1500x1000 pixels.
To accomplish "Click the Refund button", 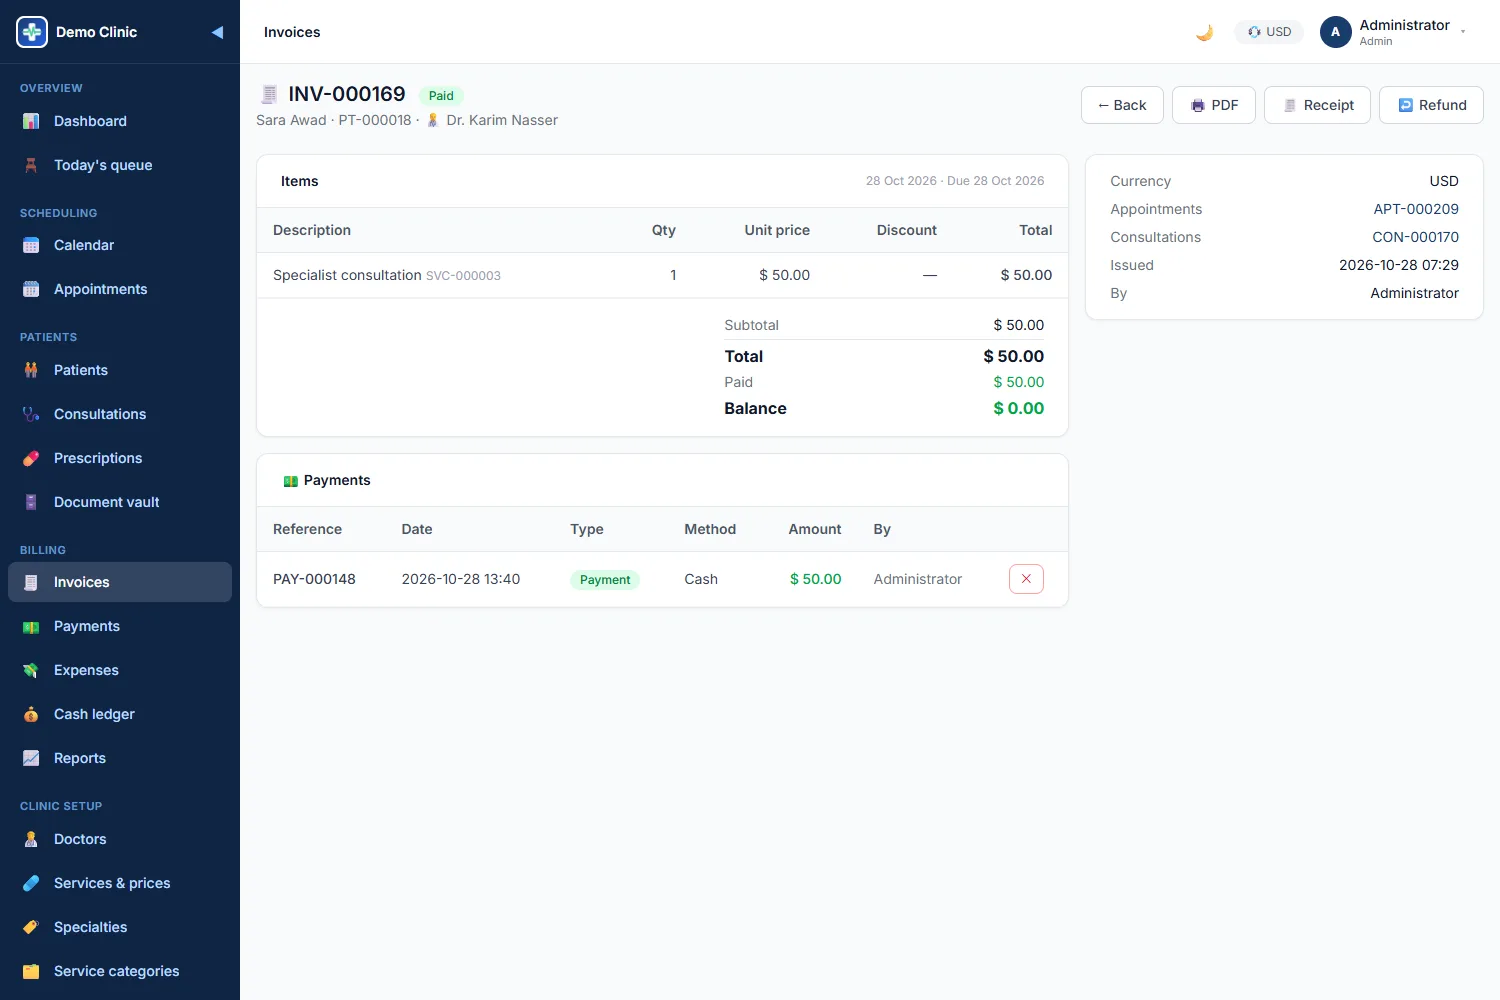I will (x=1431, y=105).
